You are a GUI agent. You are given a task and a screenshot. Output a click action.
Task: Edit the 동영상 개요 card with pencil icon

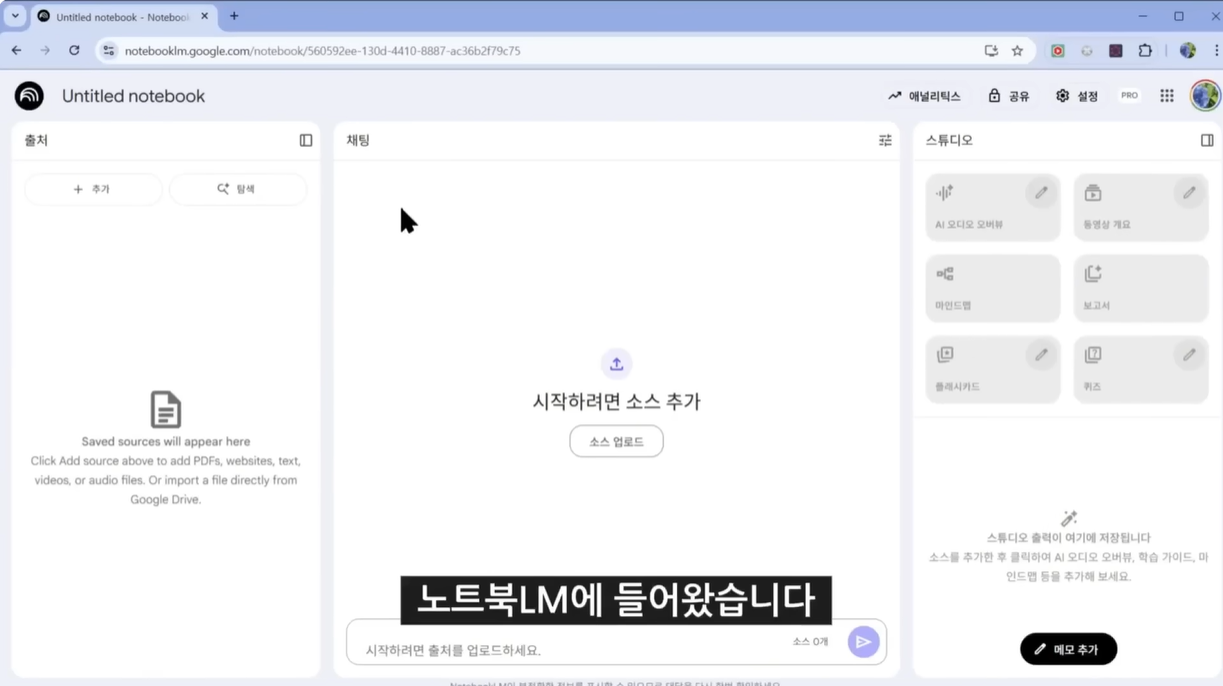pyautogui.click(x=1188, y=193)
